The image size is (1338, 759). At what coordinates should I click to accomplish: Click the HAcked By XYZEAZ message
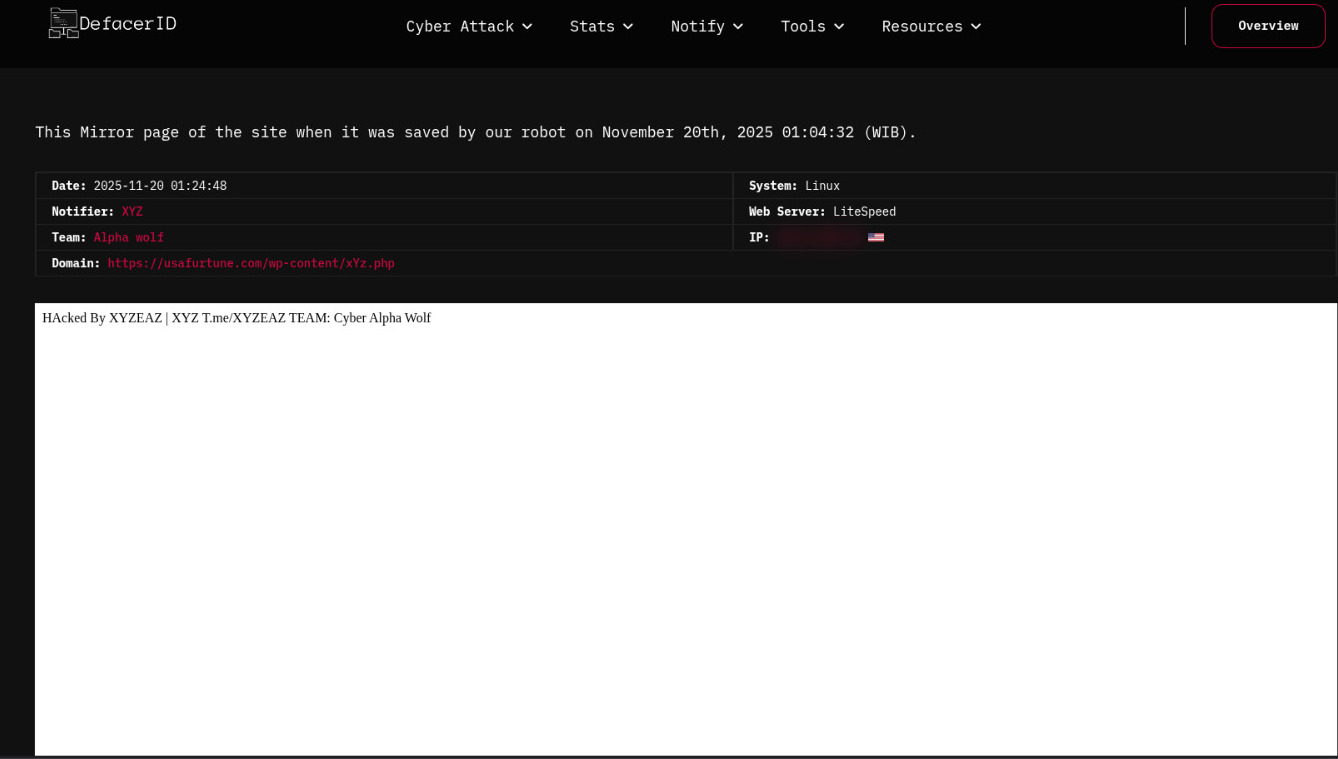click(x=237, y=318)
